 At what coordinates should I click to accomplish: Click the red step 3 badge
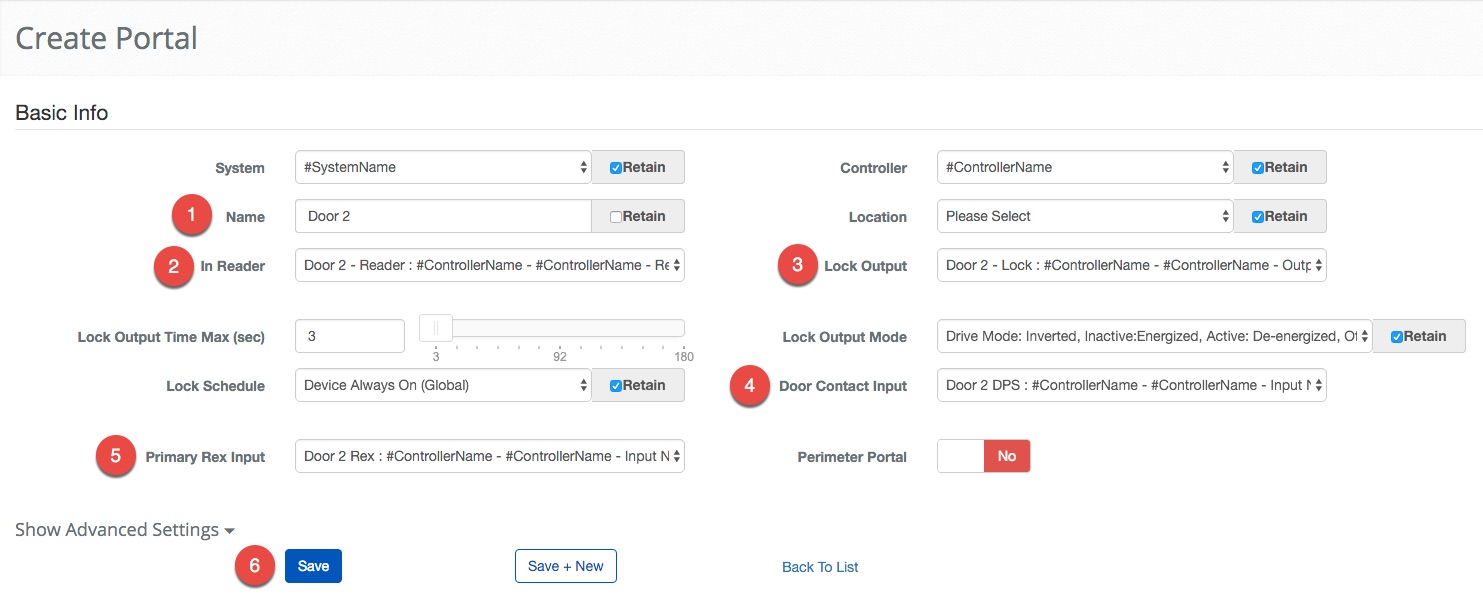coord(797,266)
